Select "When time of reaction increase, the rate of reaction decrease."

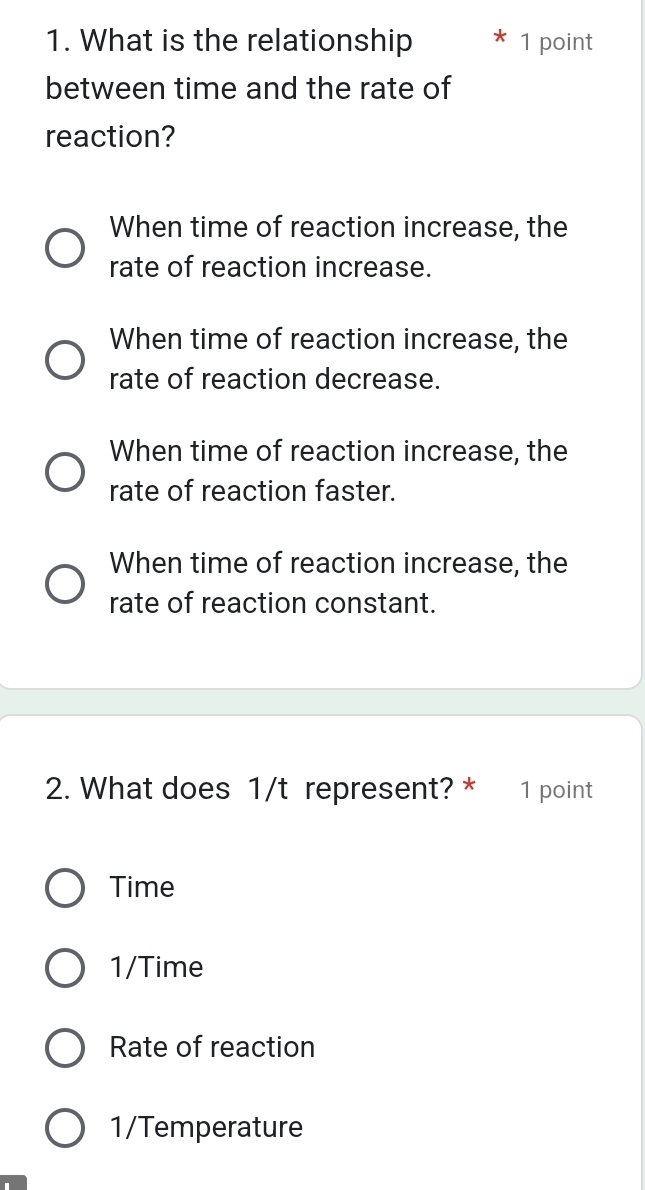click(63, 359)
